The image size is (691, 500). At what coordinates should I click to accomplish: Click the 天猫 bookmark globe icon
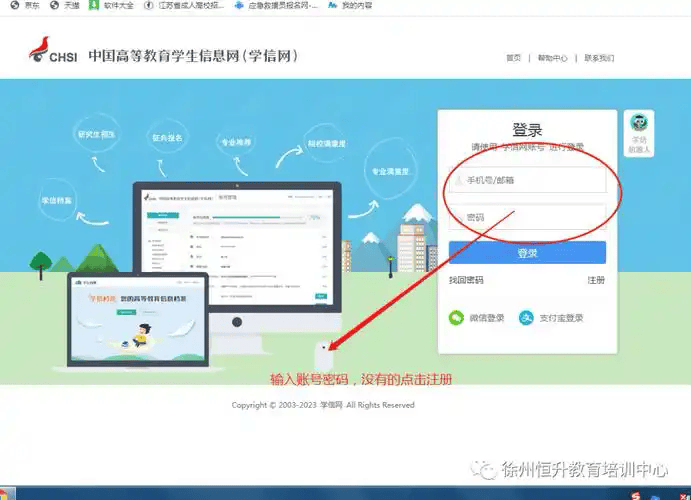point(55,5)
